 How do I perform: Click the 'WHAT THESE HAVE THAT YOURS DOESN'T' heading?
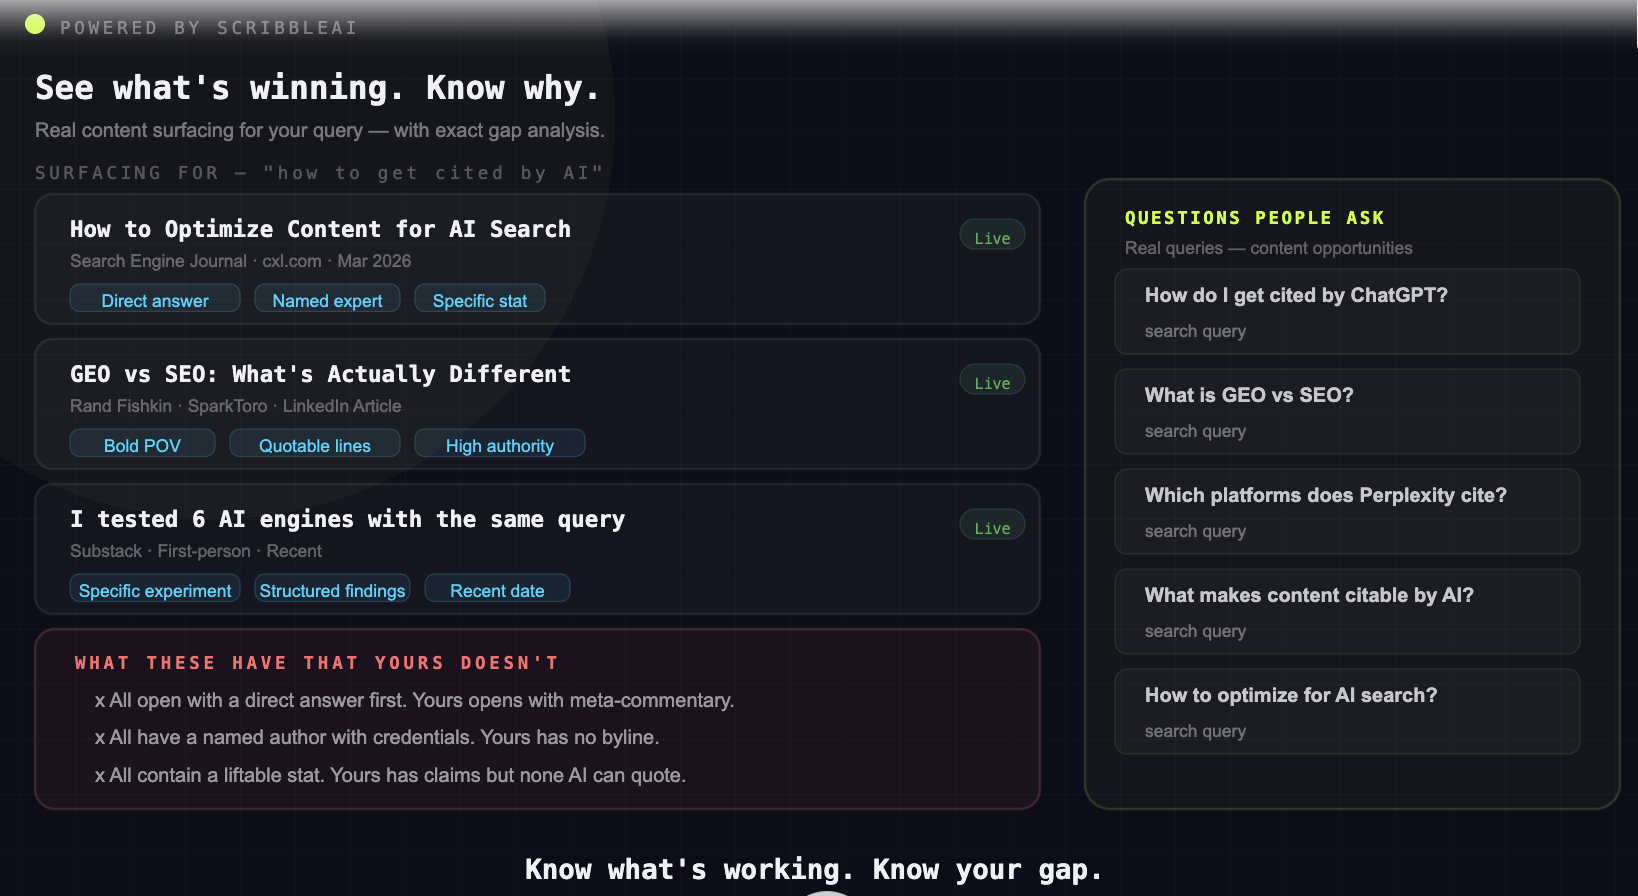[x=317, y=663]
